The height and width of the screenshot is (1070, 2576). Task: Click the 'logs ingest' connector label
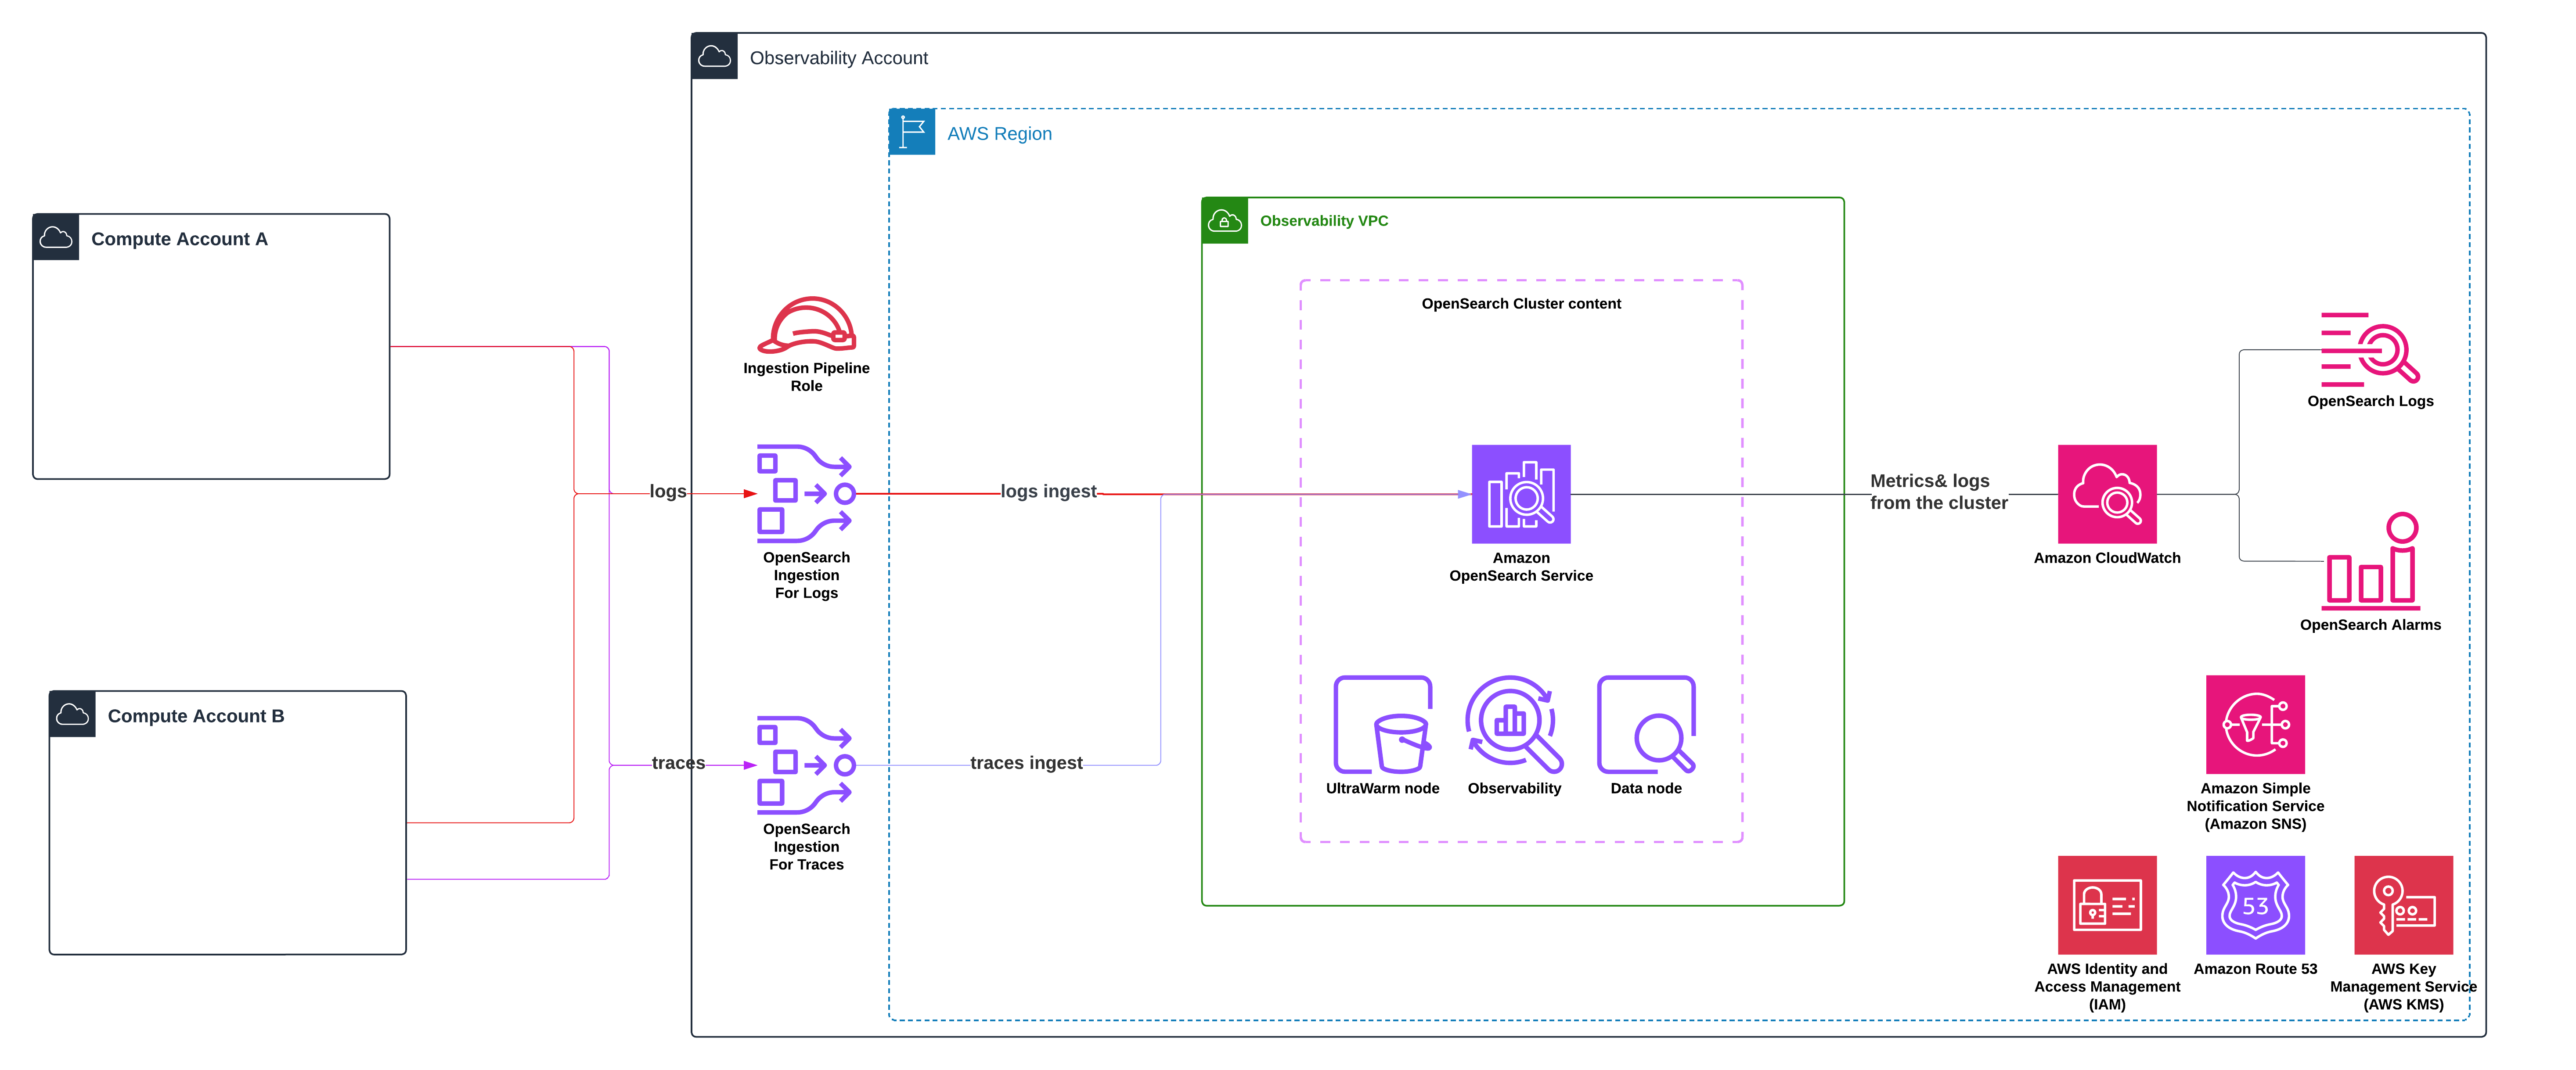click(1048, 491)
